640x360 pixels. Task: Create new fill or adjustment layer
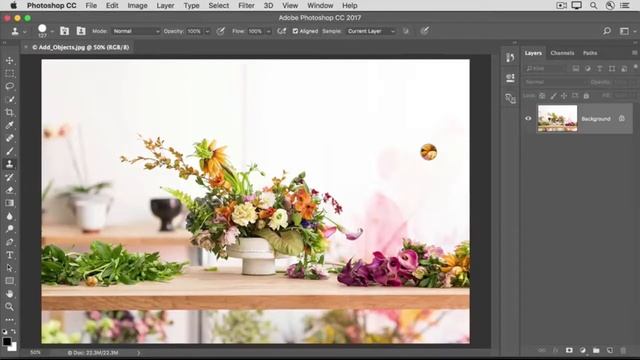582,350
